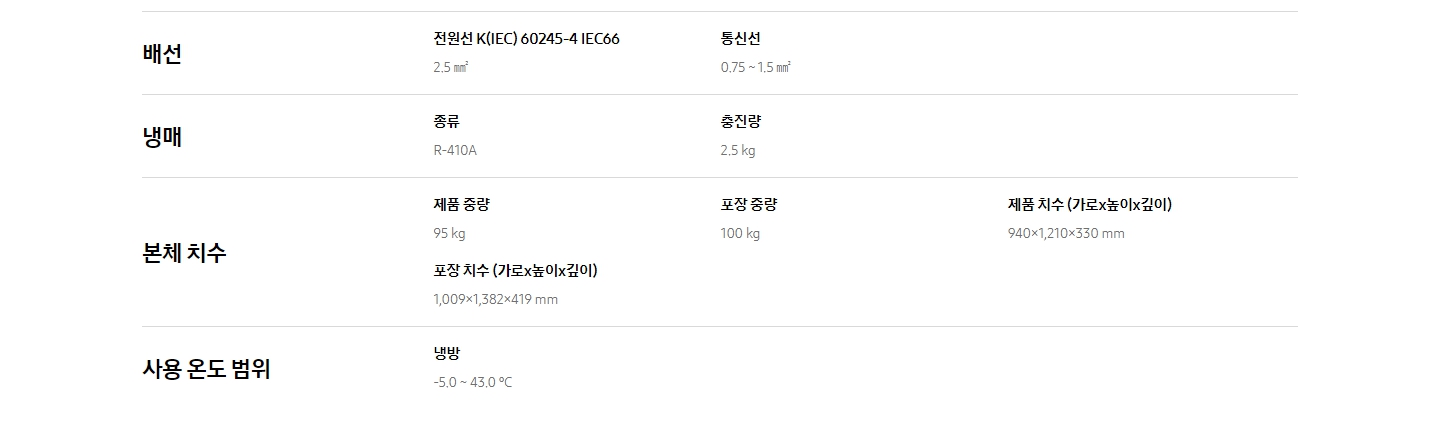This screenshot has width=1440, height=430.
Task: Click the 포장 중량 label
Action: 749,205
